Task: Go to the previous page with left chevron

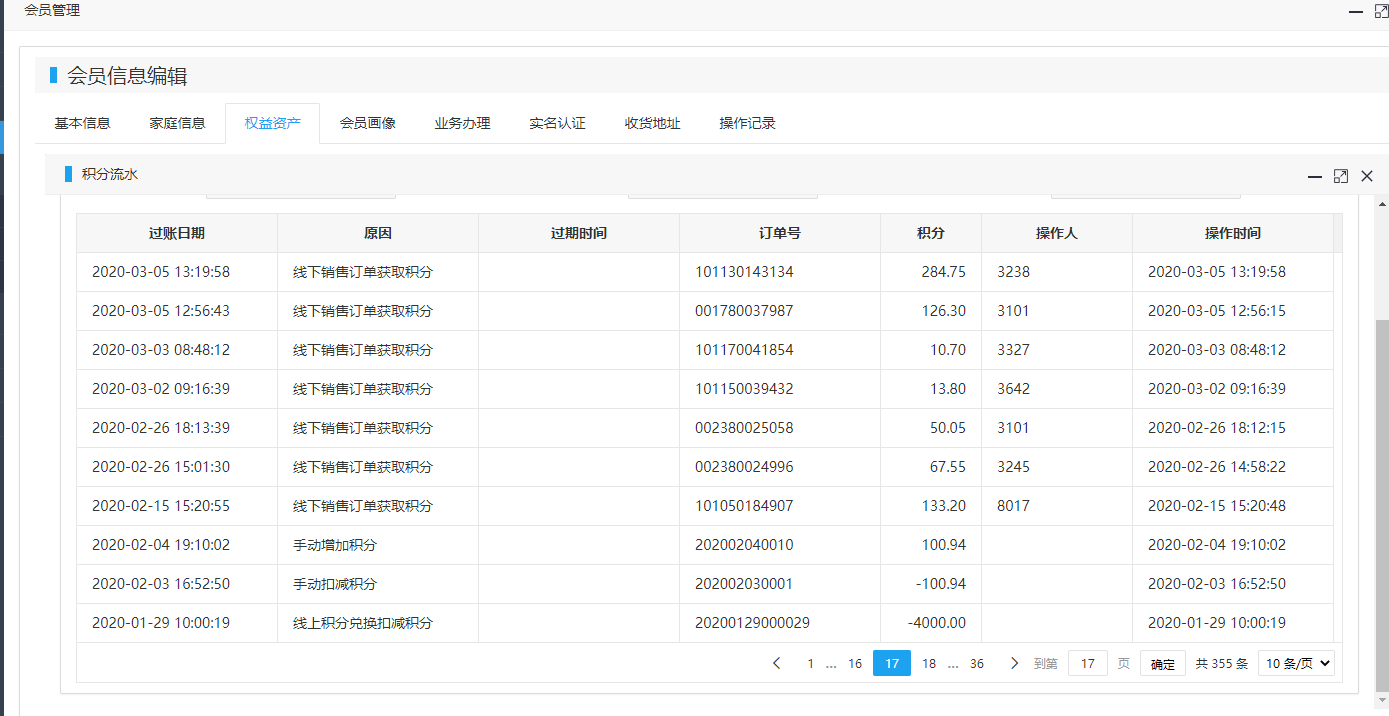Action: click(777, 663)
